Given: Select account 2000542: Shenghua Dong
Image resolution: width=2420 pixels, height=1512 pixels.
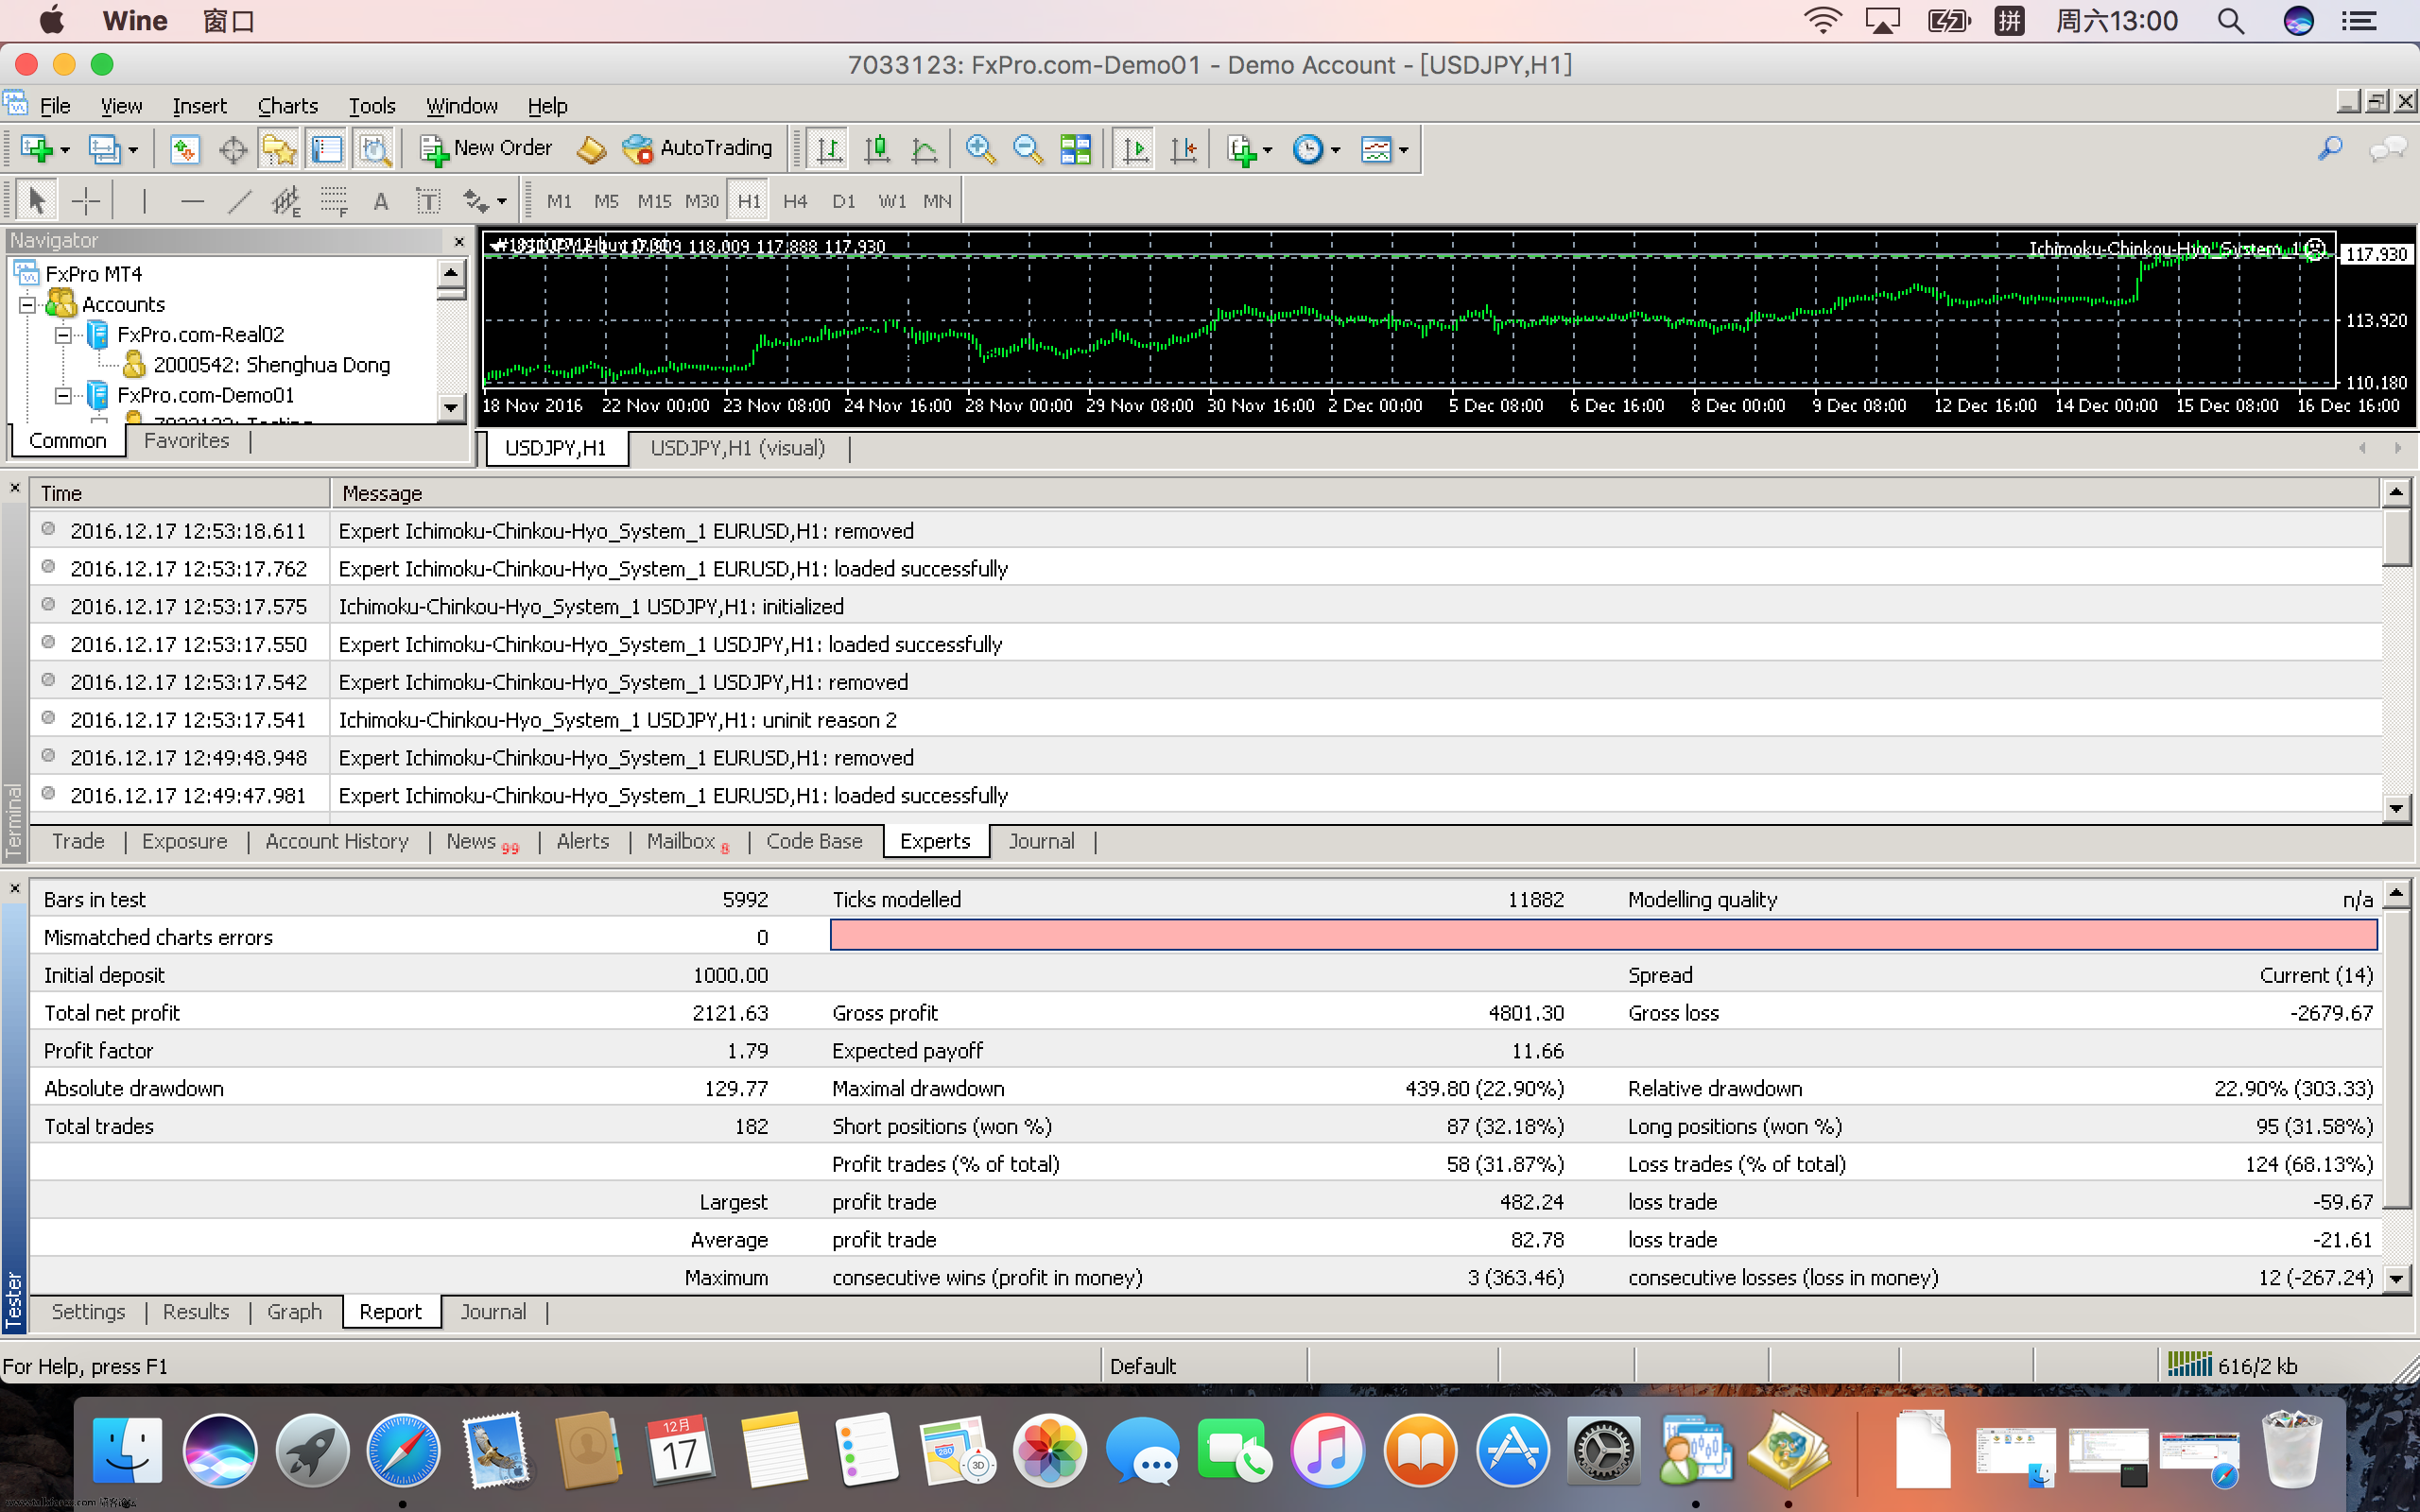Looking at the screenshot, I should (272, 365).
